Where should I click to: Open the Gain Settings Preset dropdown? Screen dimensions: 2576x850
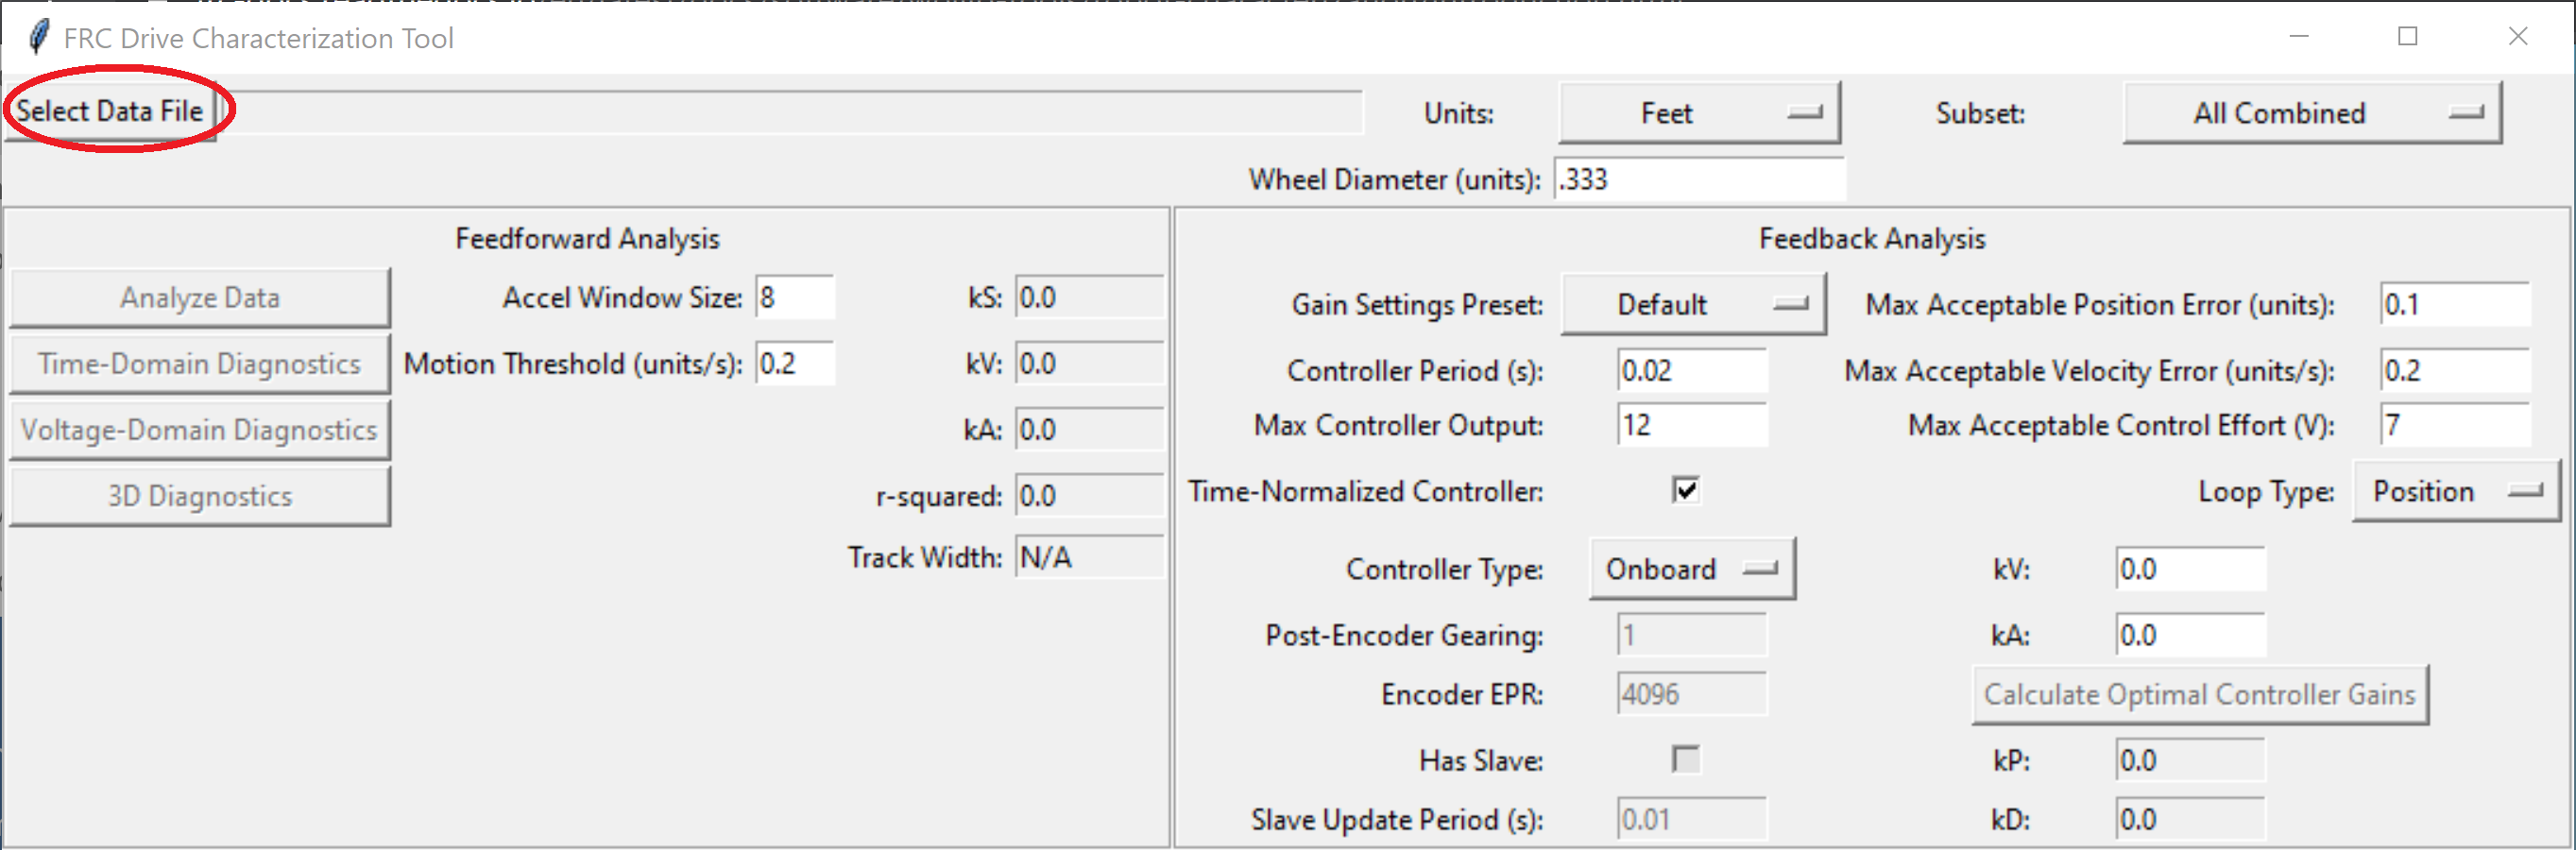1693,304
